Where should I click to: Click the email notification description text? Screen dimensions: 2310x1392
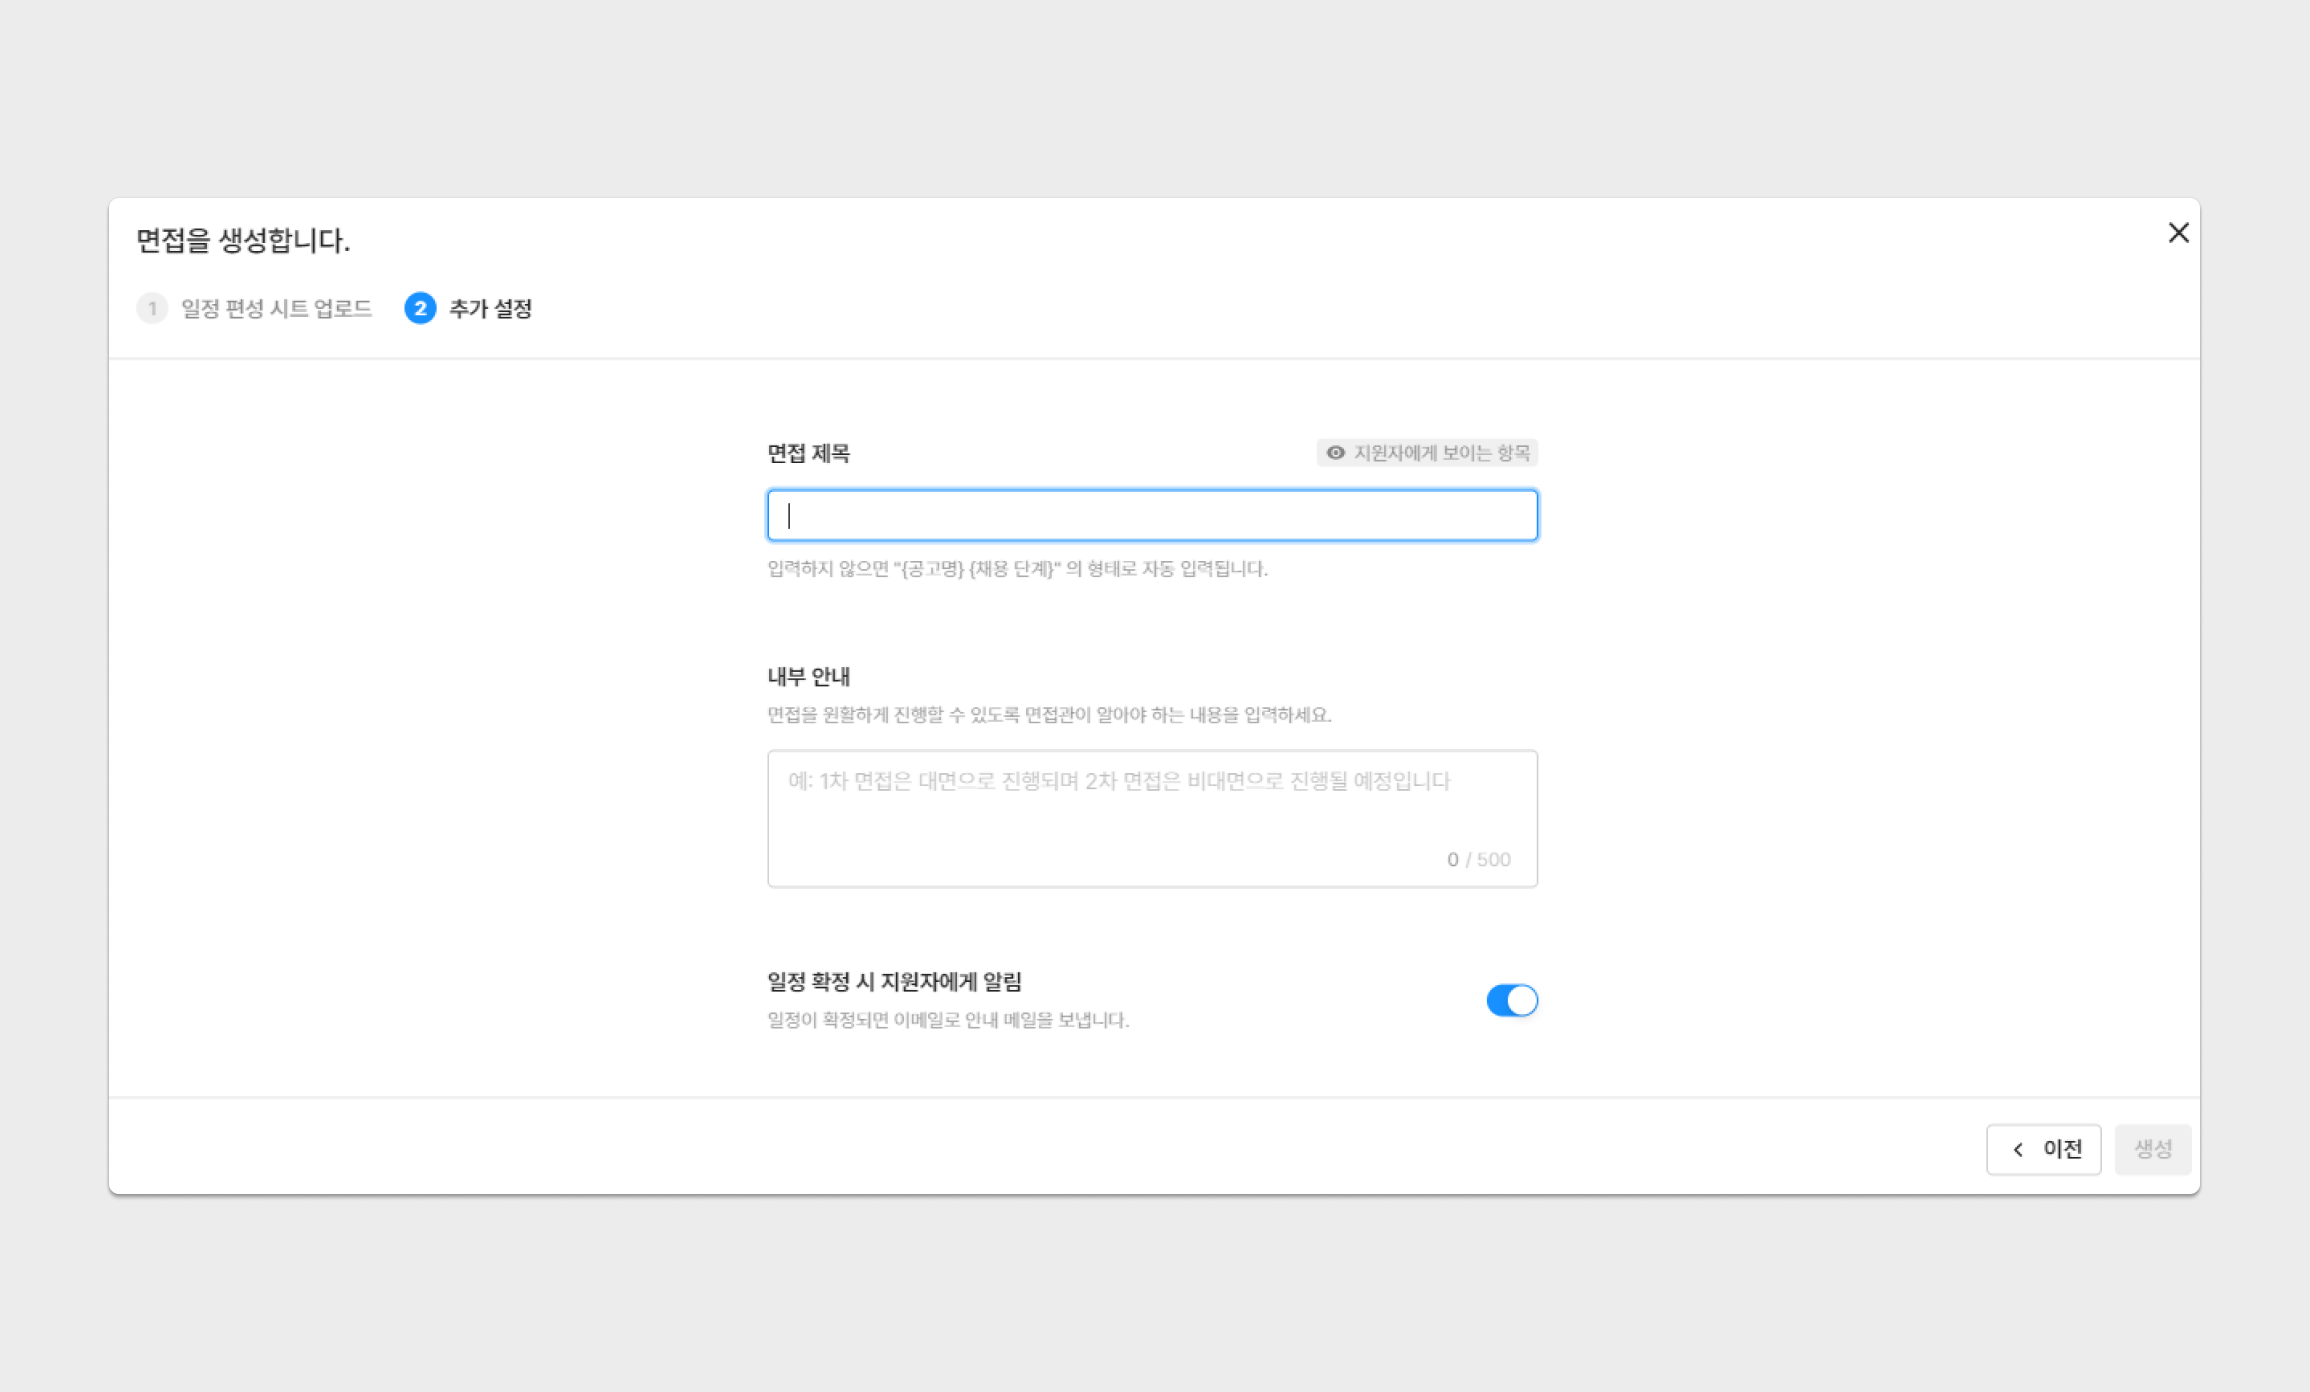948,1020
